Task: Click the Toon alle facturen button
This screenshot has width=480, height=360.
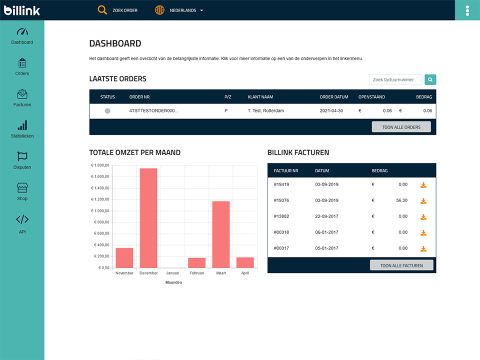Action: 402,265
